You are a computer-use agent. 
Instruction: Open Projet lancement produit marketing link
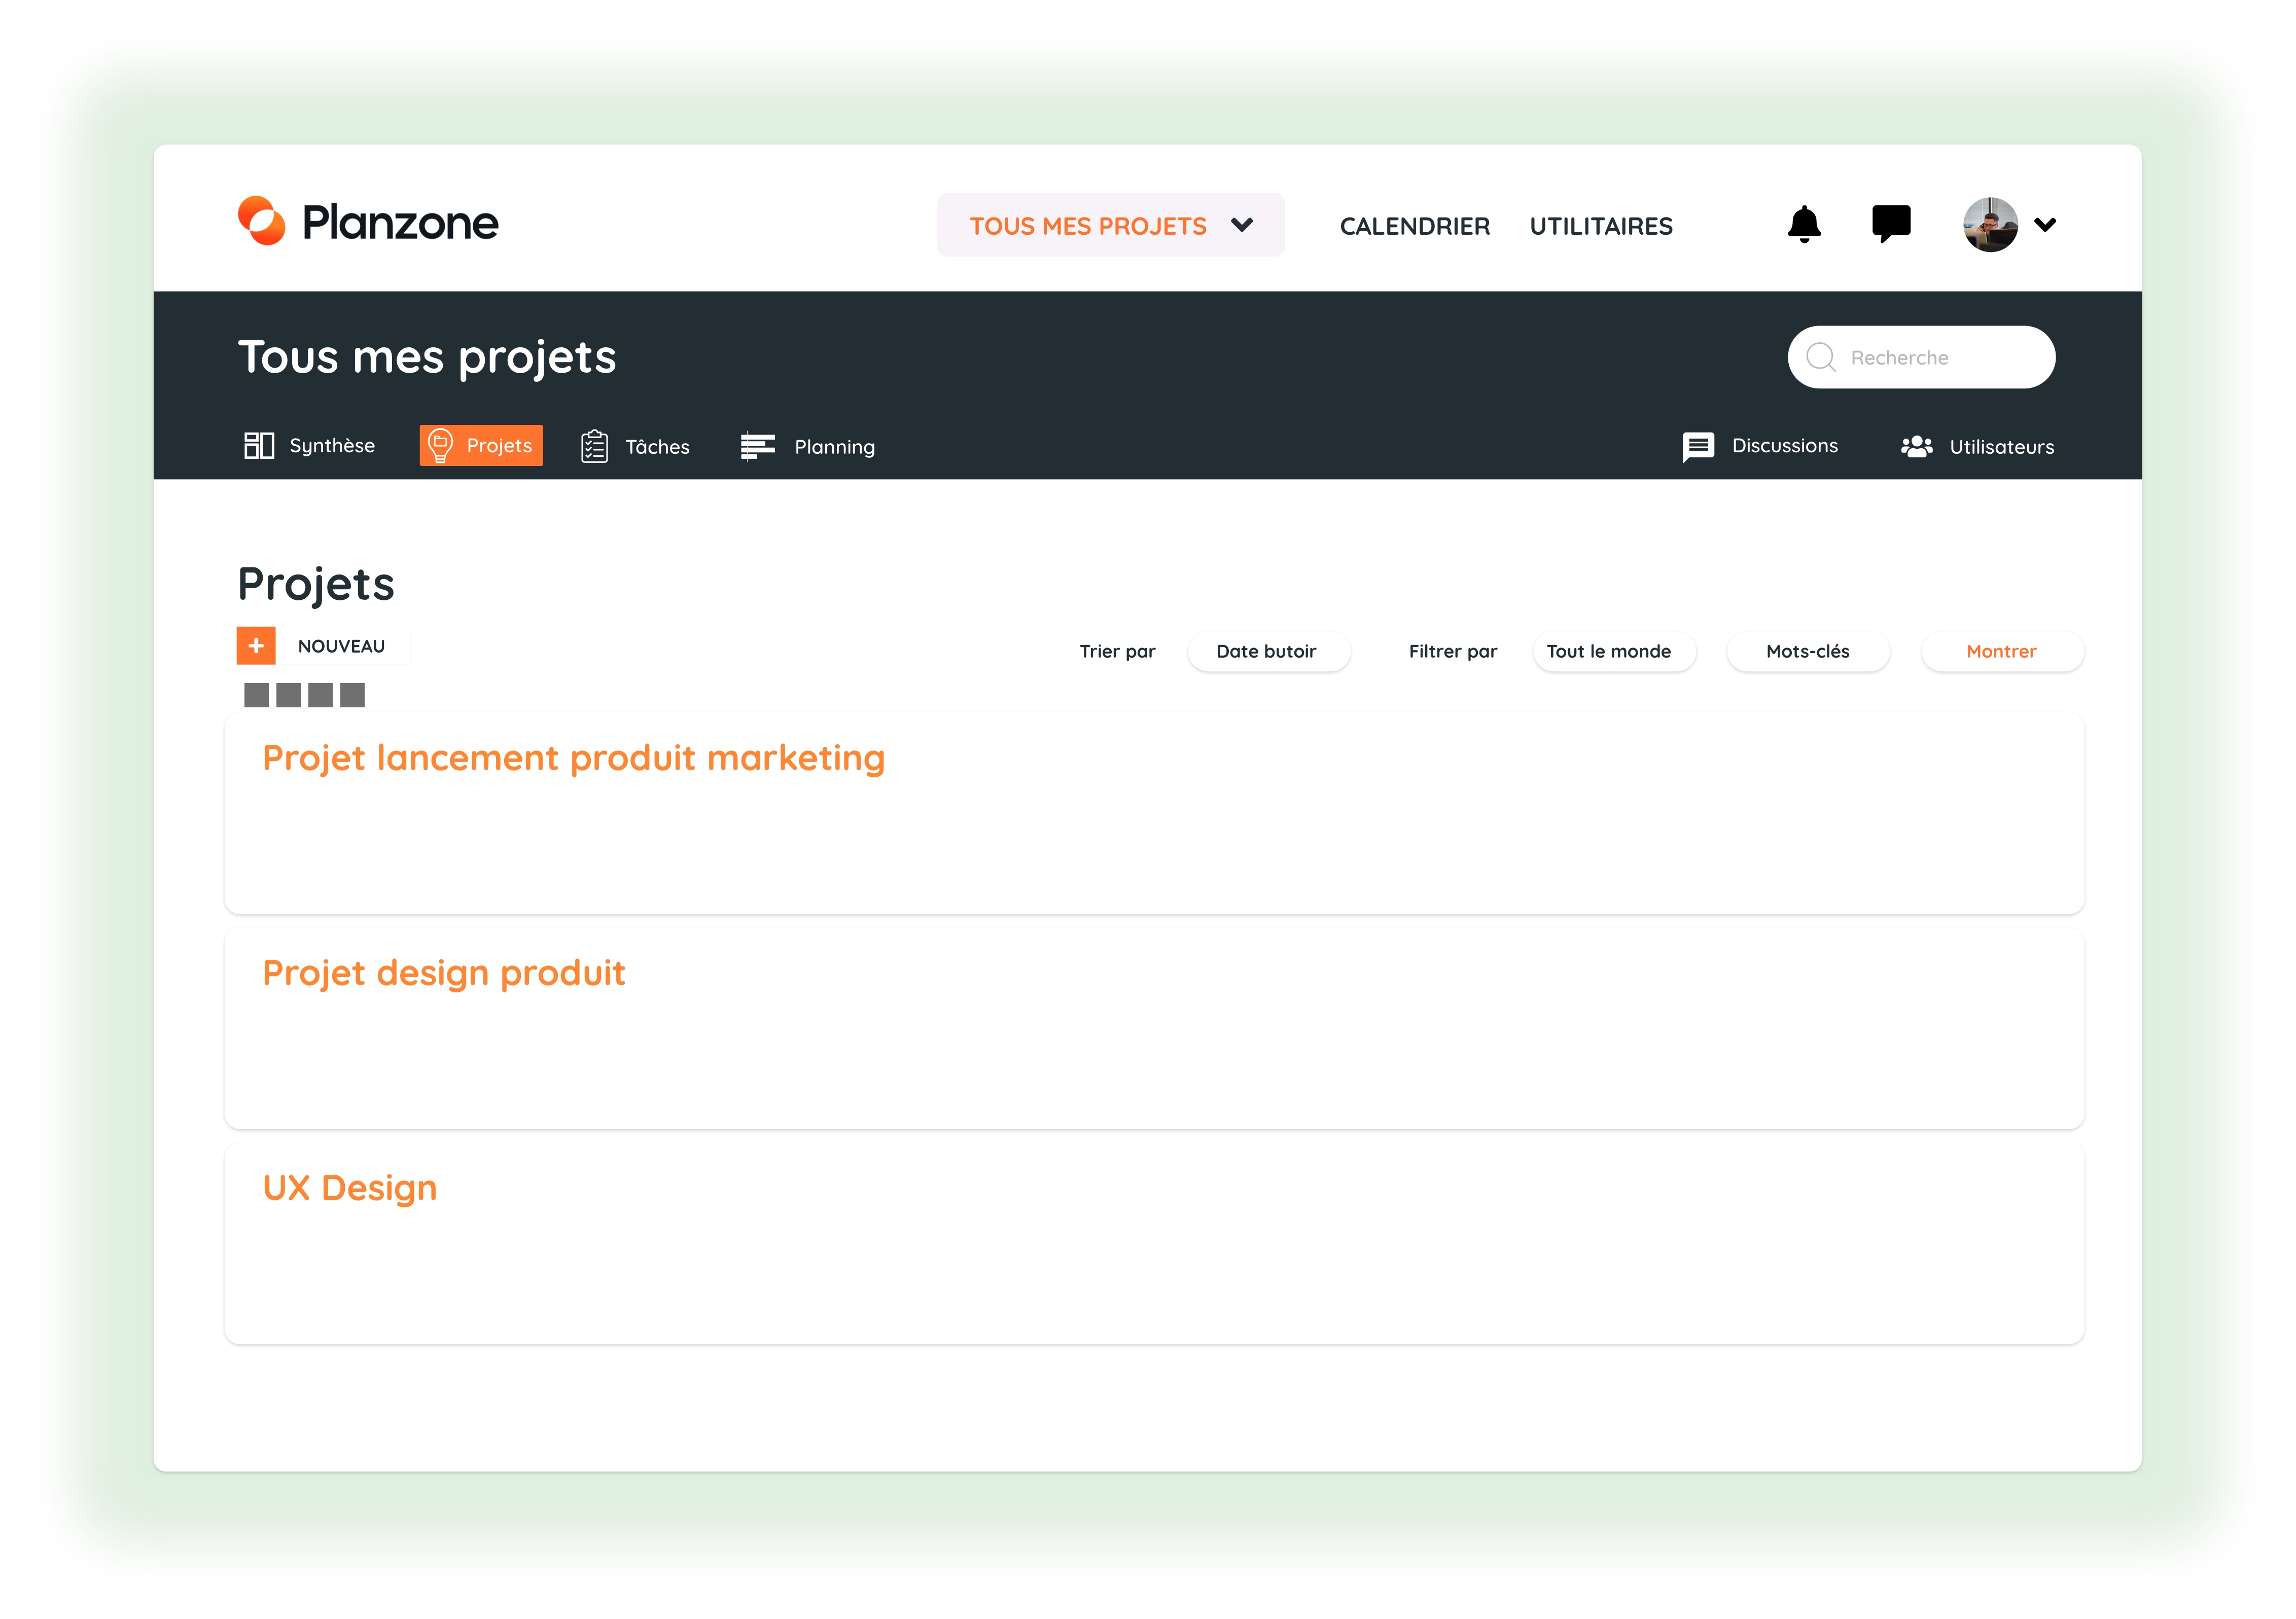click(x=573, y=758)
